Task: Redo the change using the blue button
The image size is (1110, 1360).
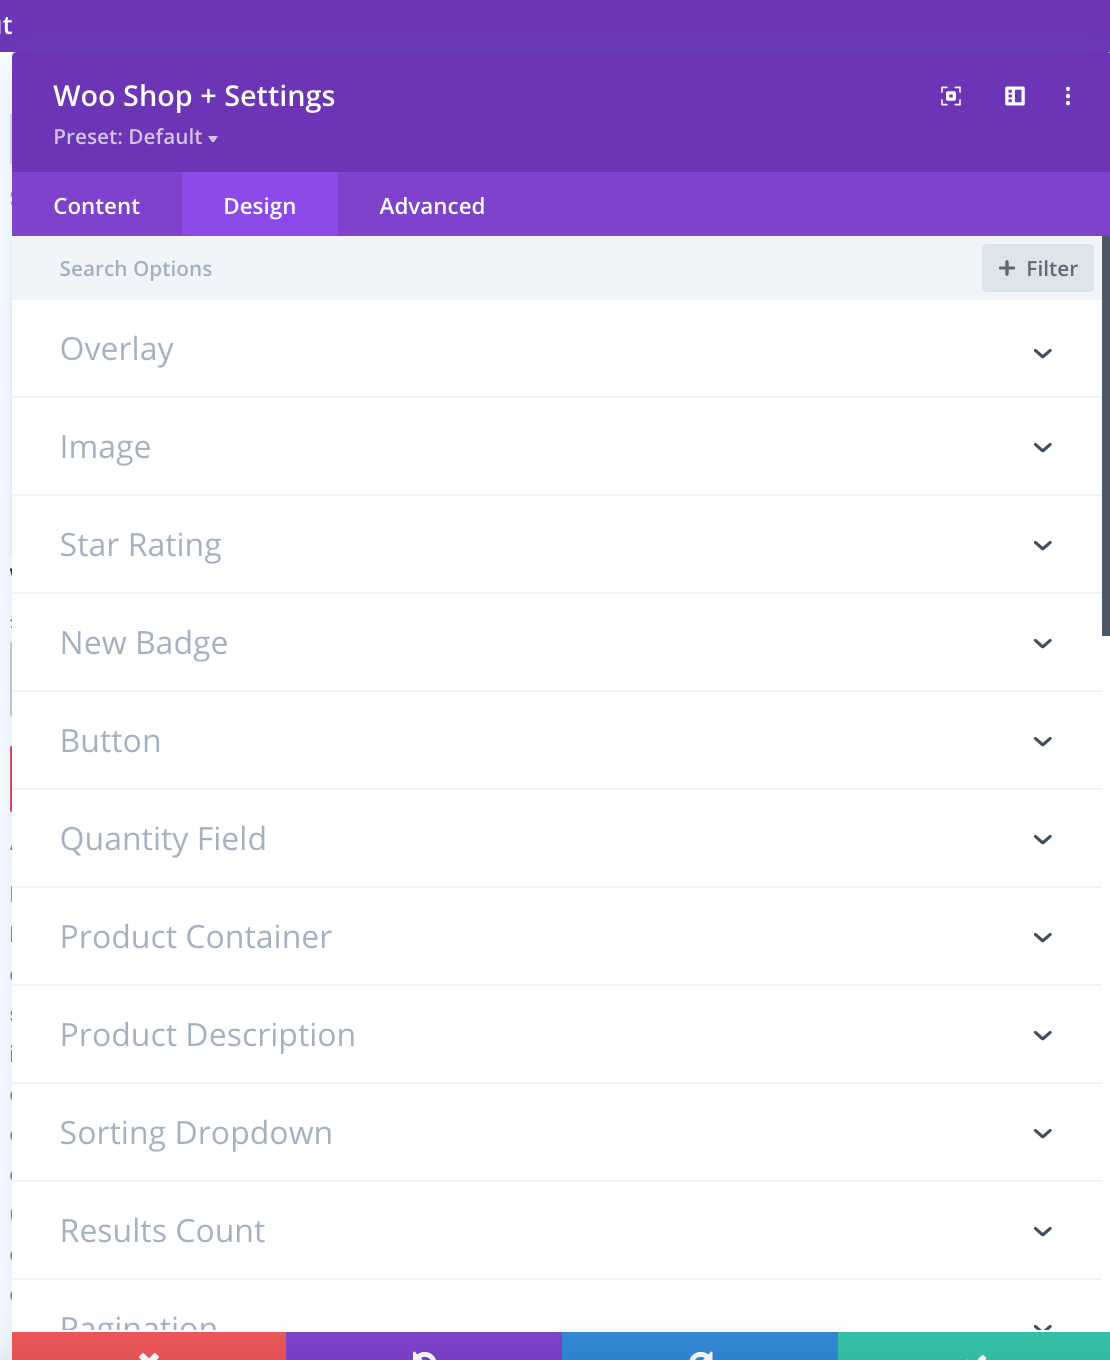Action: pyautogui.click(x=700, y=1347)
